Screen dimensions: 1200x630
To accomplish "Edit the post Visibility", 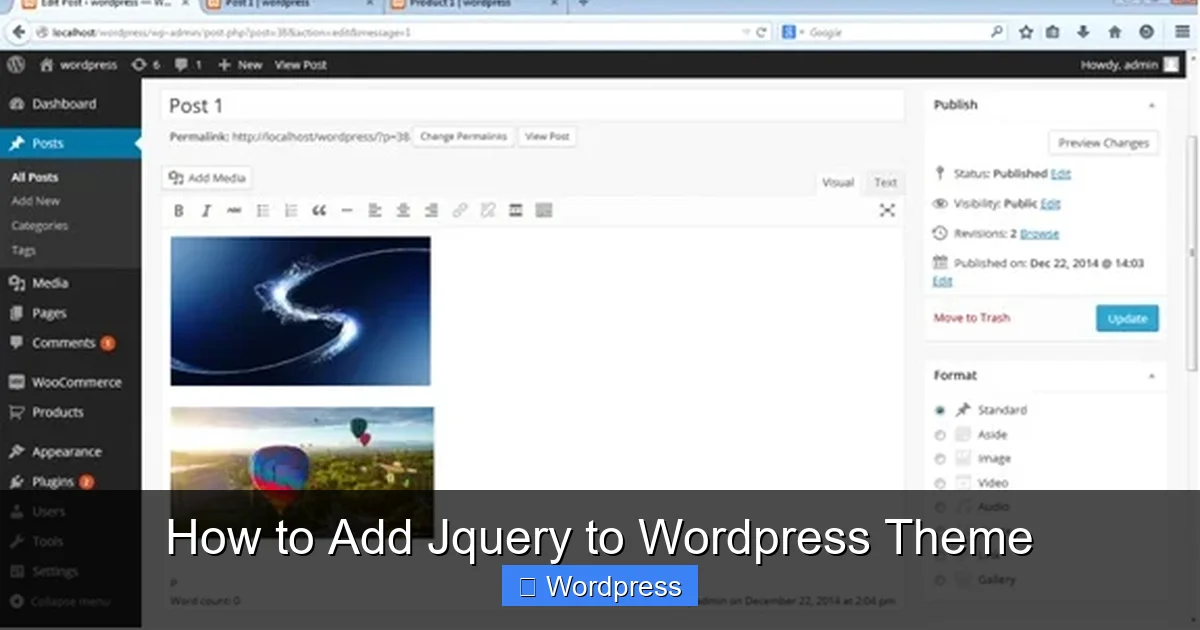I will pyautogui.click(x=1051, y=204).
